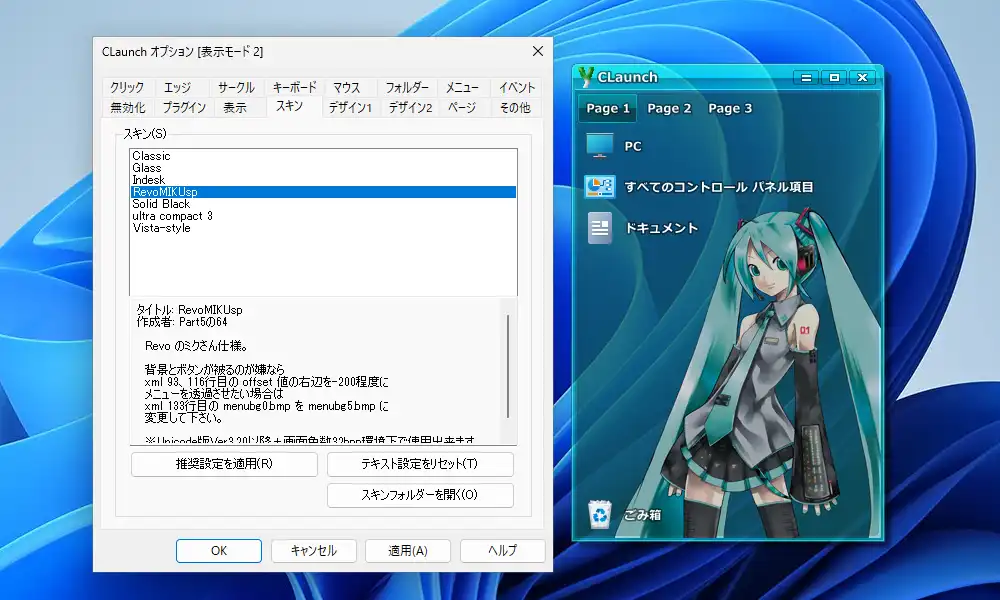The width and height of the screenshot is (1000, 600).
Task: Click the ごみ箱 label in CLaunch
Action: [x=642, y=515]
